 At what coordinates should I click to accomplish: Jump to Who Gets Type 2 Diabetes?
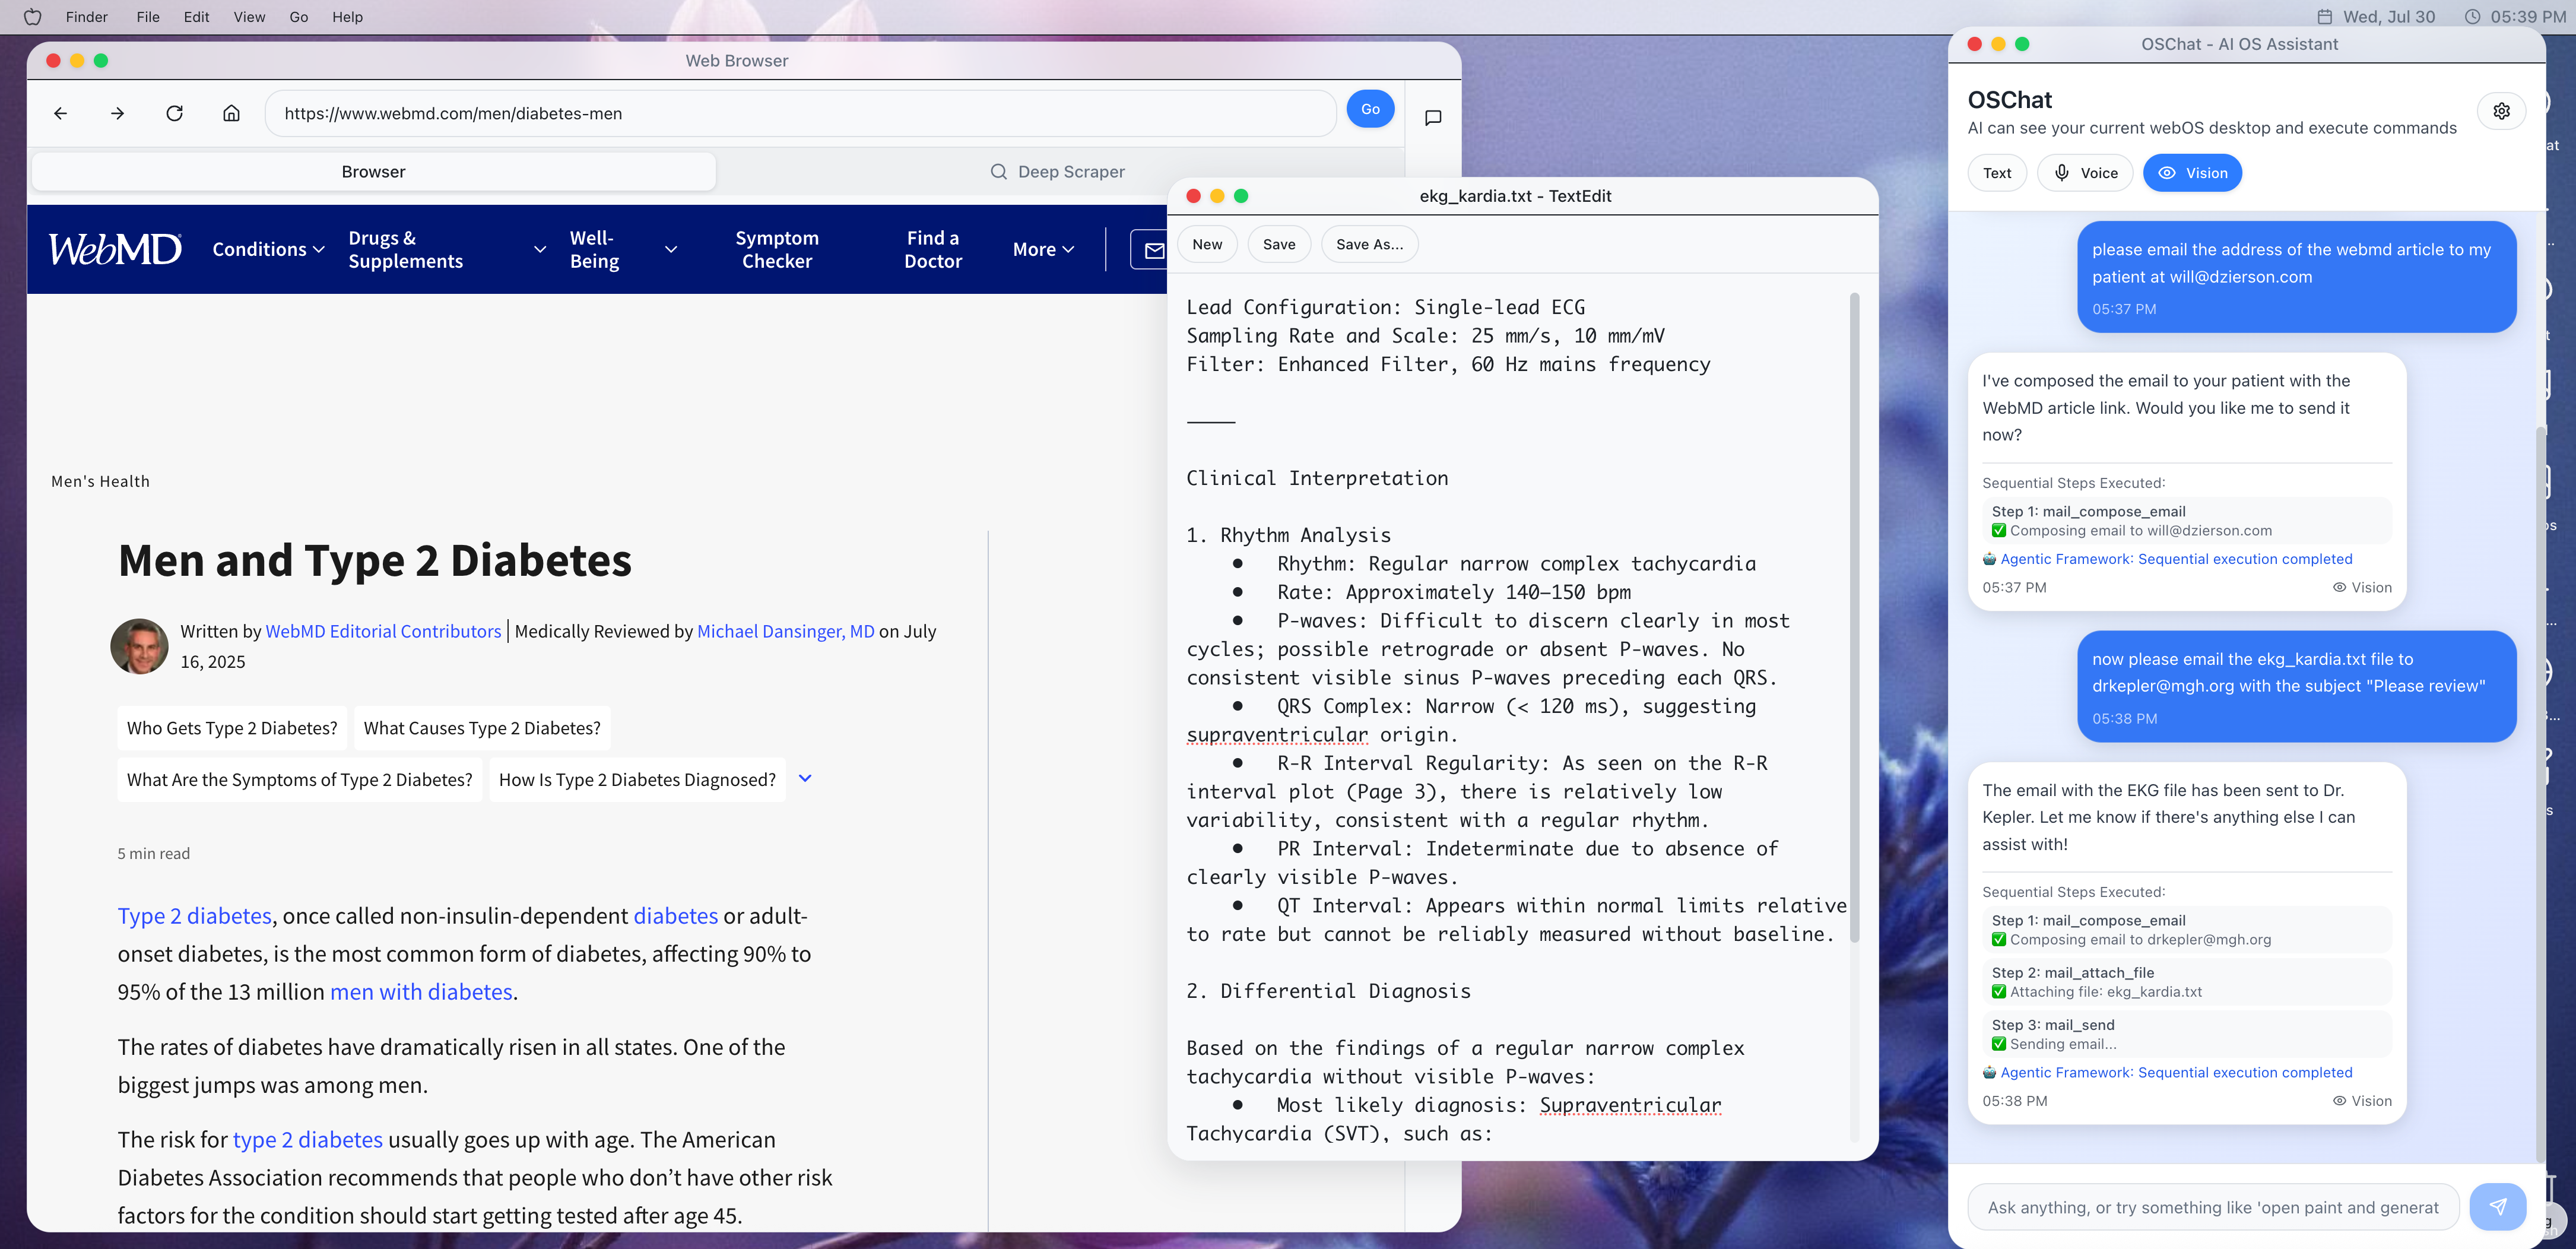point(232,727)
